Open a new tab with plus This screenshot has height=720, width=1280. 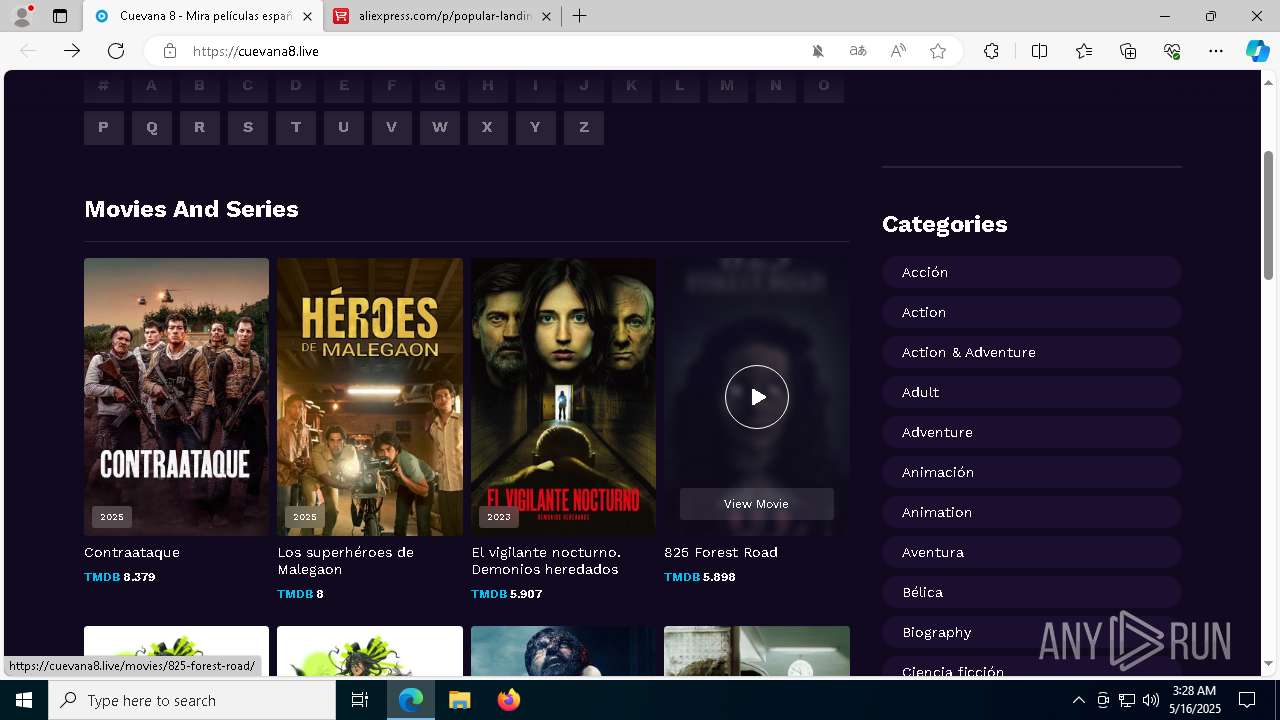coord(579,16)
